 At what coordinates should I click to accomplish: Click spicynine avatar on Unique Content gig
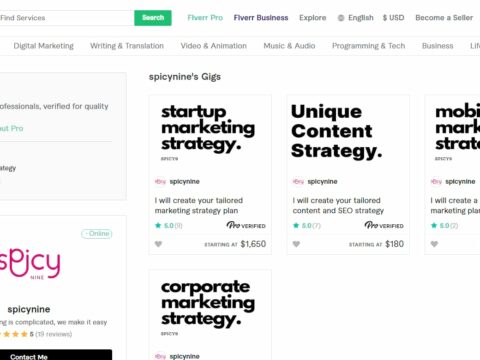tap(298, 181)
